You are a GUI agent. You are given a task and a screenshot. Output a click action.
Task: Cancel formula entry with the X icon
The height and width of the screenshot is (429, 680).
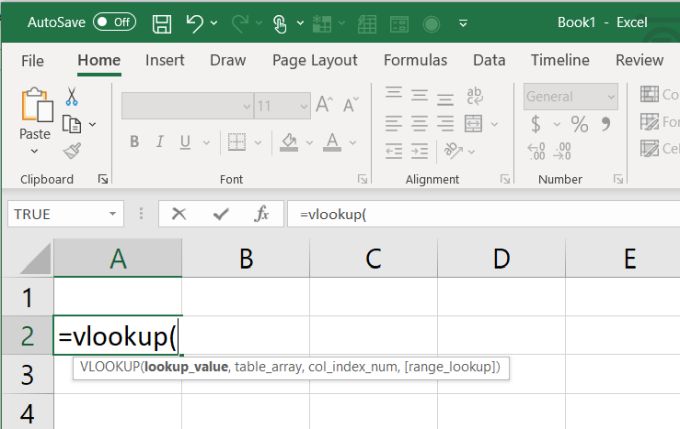[x=179, y=214]
